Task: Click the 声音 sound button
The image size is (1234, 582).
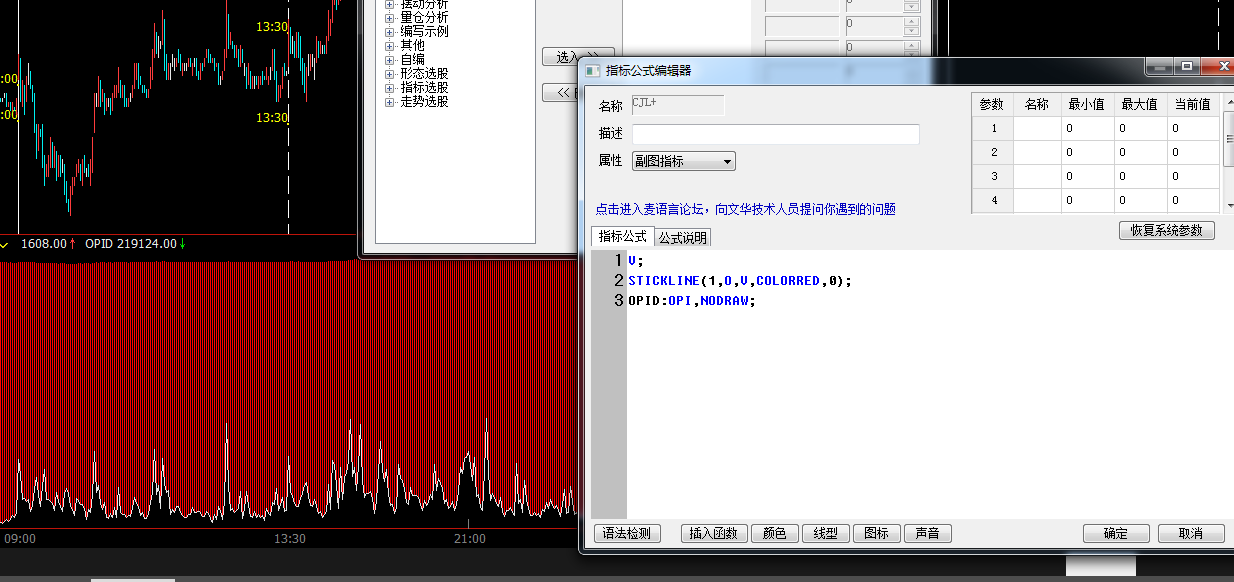Action: click(x=928, y=534)
